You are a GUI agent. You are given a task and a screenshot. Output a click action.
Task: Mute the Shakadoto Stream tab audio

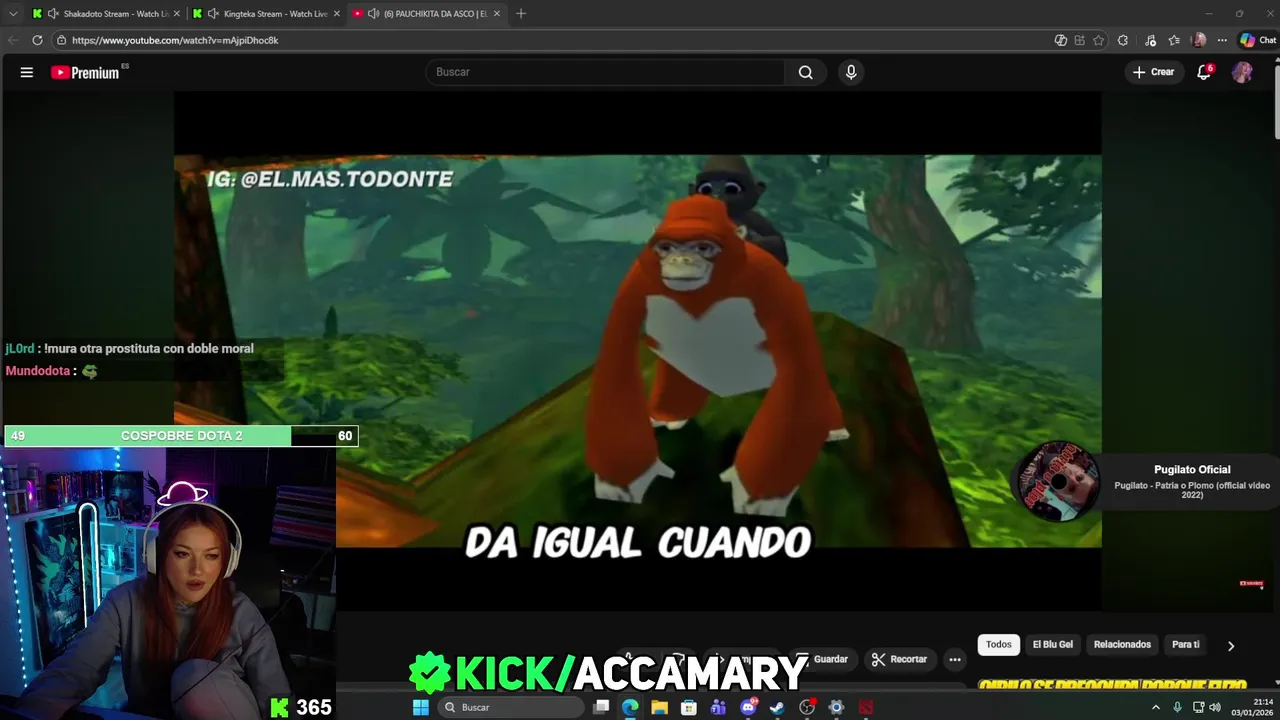(x=53, y=14)
